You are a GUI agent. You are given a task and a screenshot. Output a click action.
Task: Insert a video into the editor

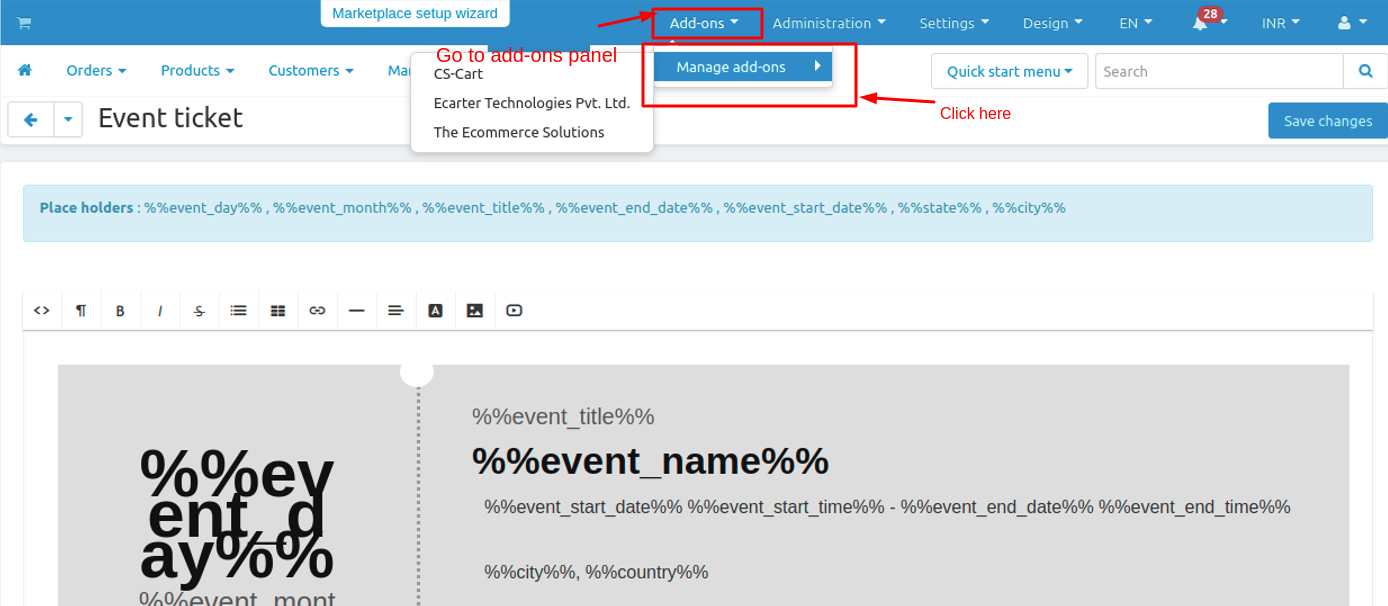[514, 311]
